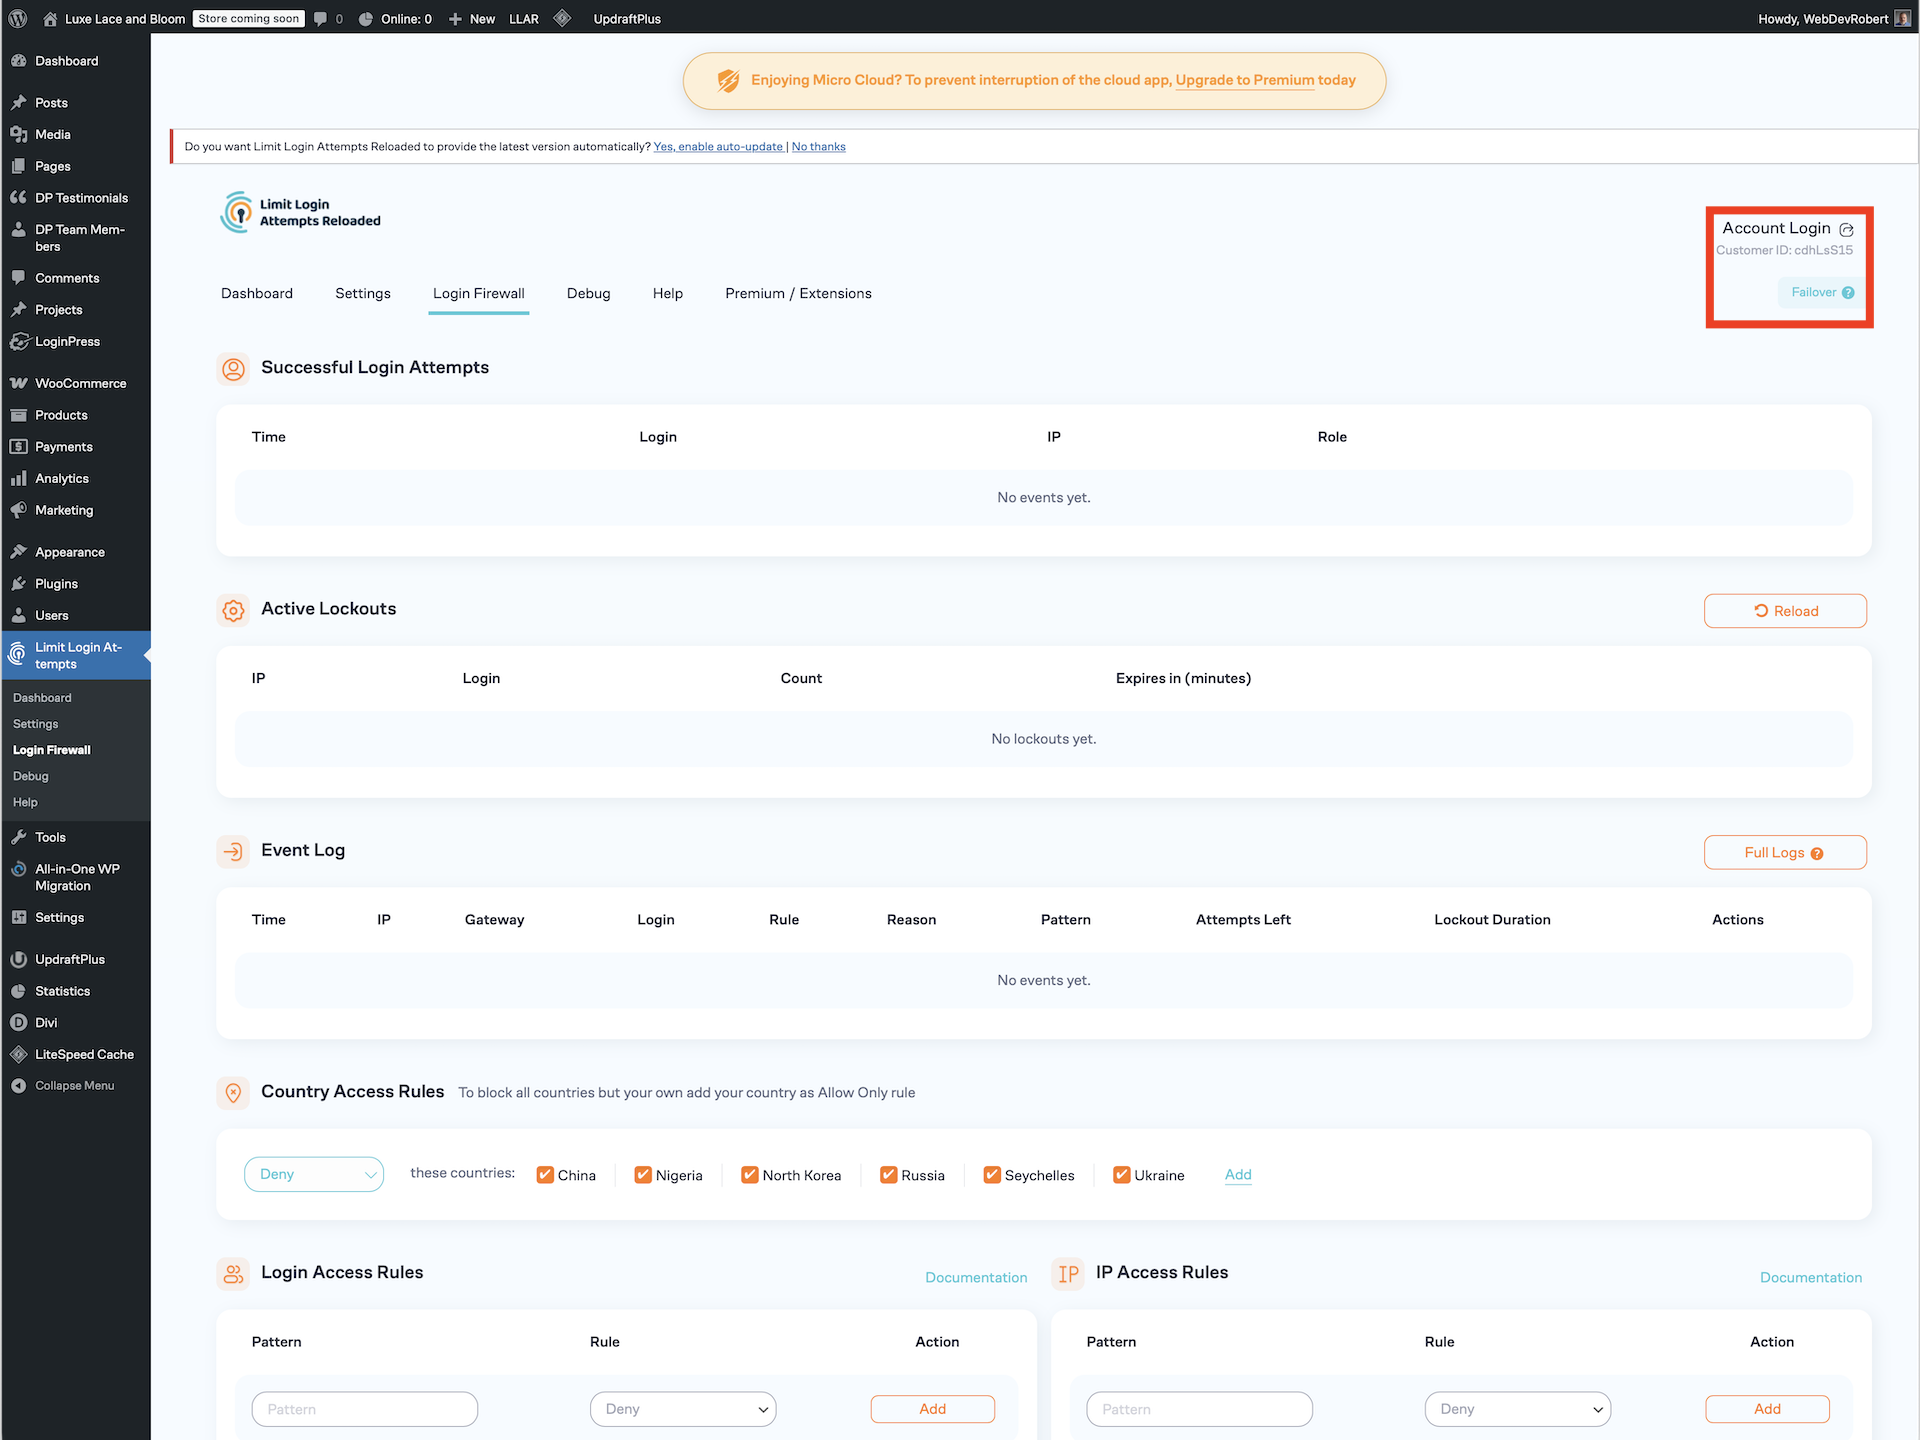
Task: Click the Full Logs button
Action: point(1785,852)
